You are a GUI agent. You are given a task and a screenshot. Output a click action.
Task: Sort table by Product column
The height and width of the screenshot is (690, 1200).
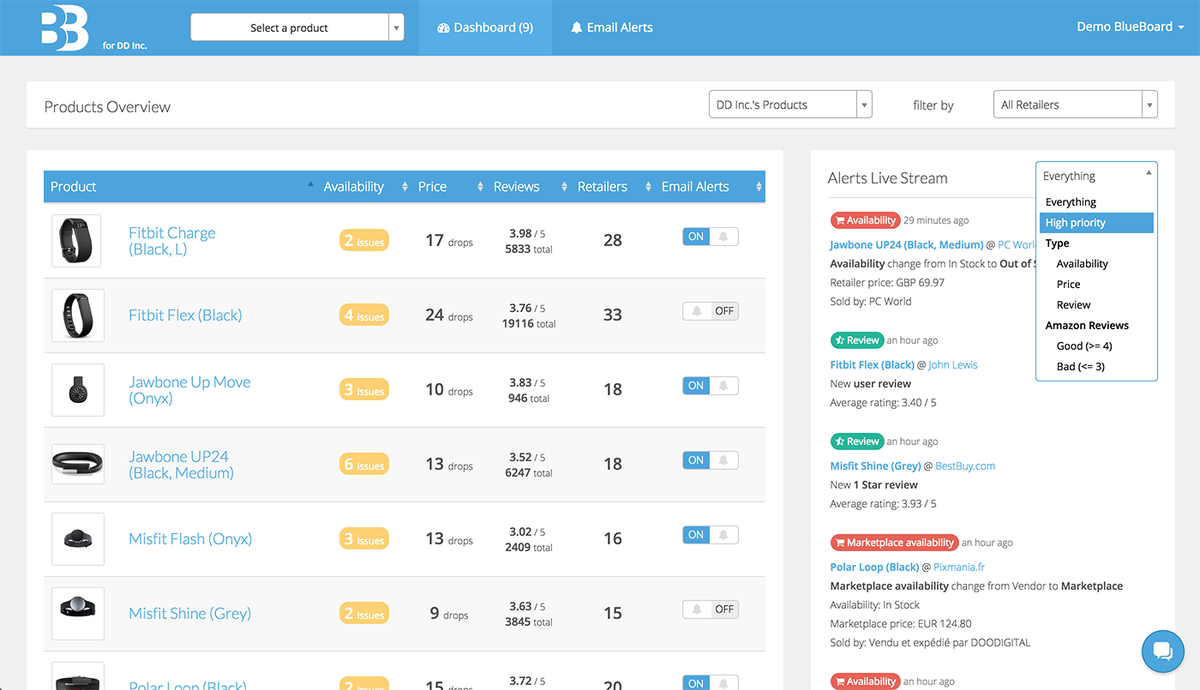pyautogui.click(x=180, y=186)
